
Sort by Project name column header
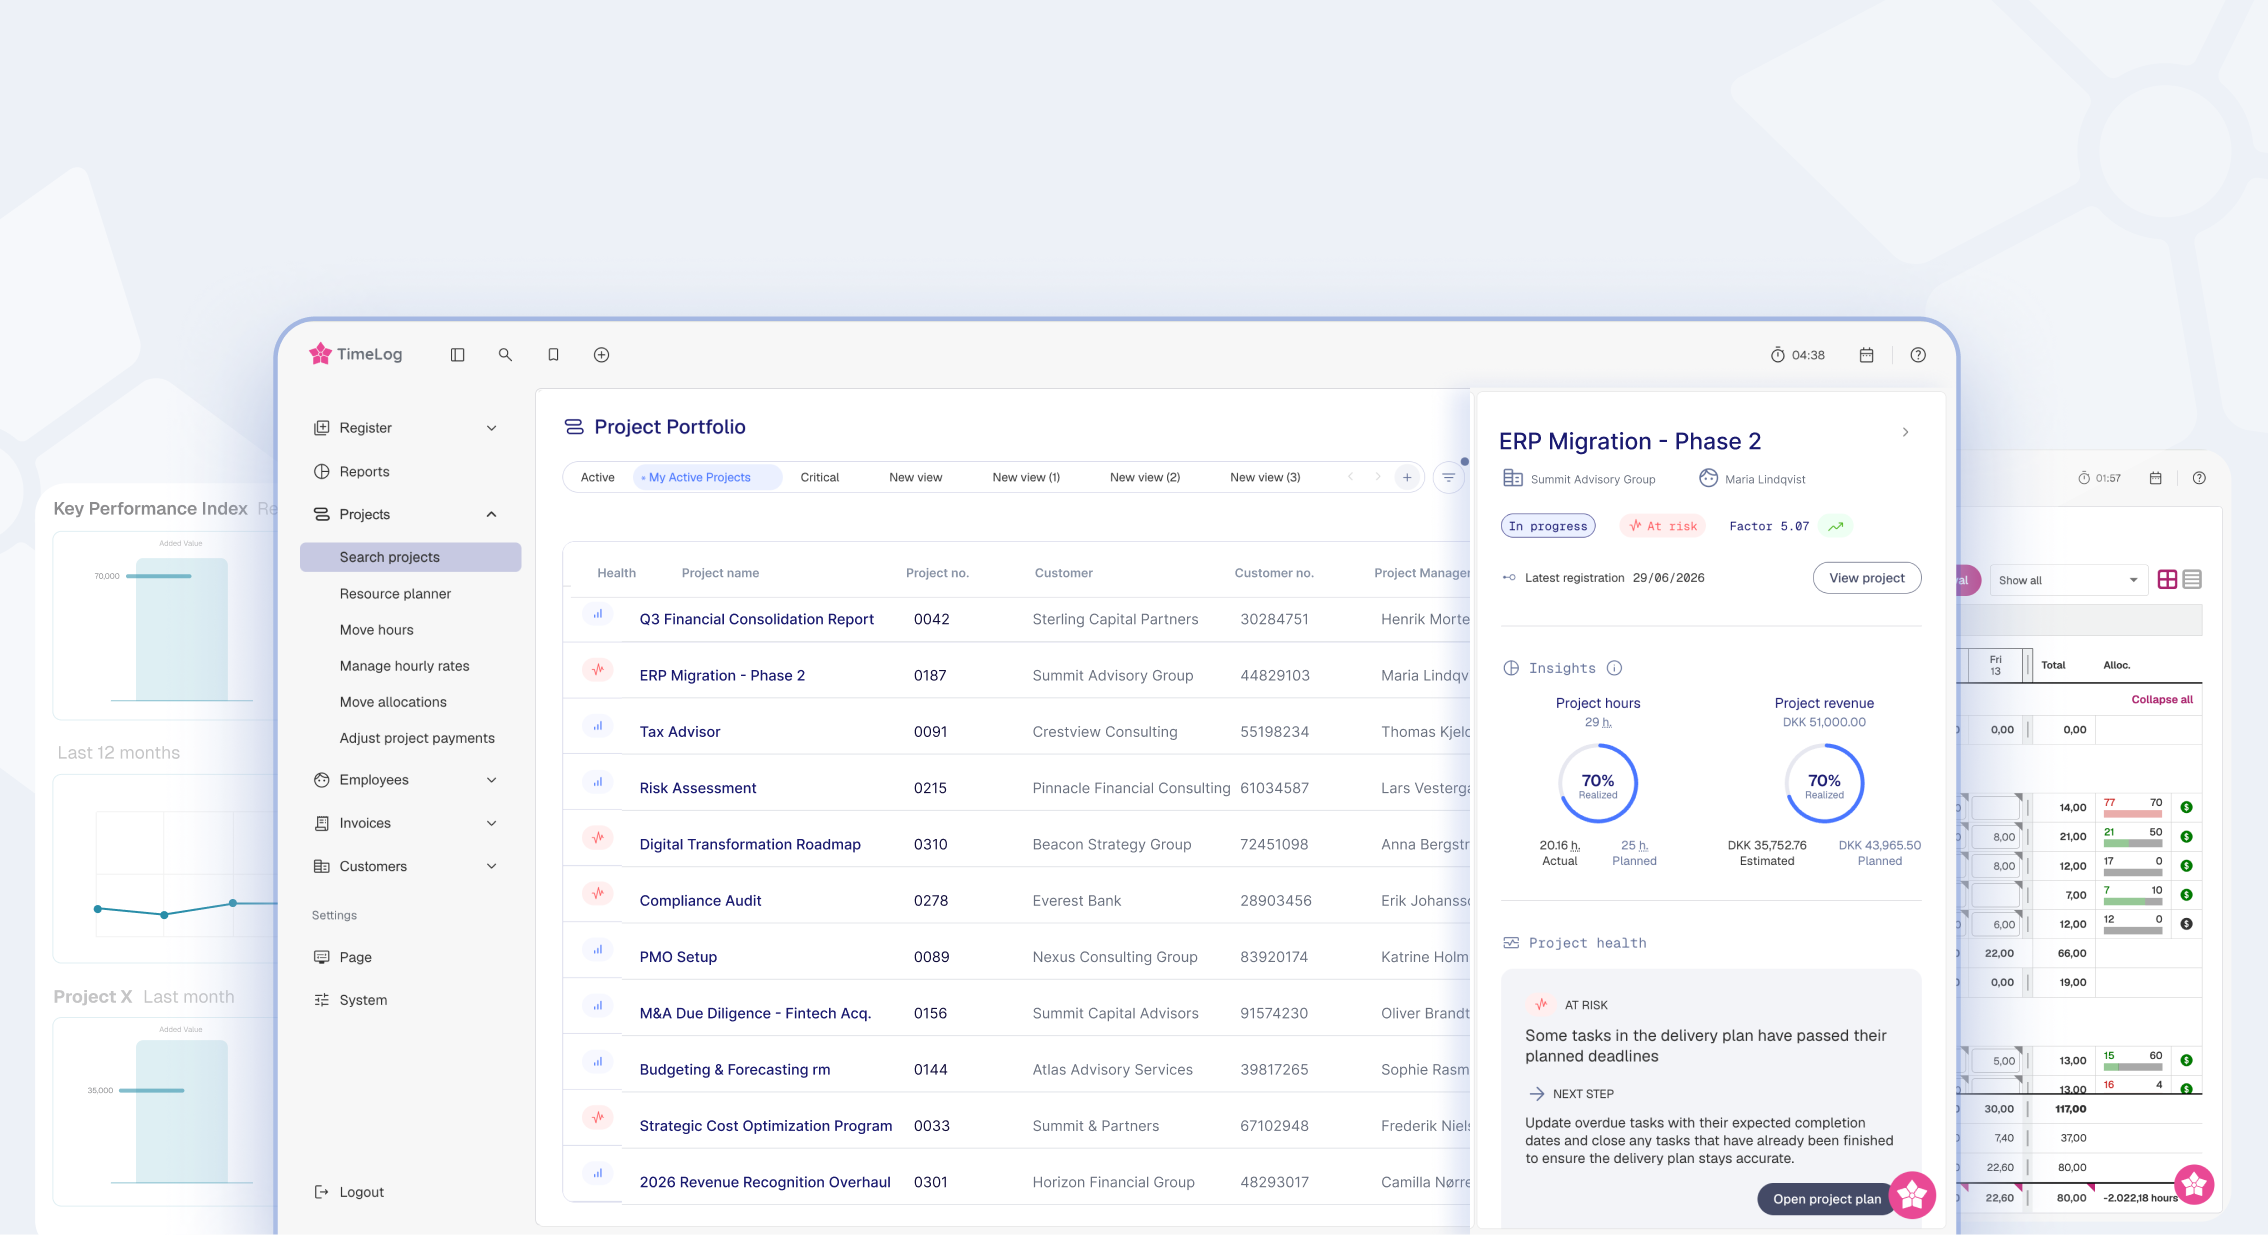(x=720, y=573)
